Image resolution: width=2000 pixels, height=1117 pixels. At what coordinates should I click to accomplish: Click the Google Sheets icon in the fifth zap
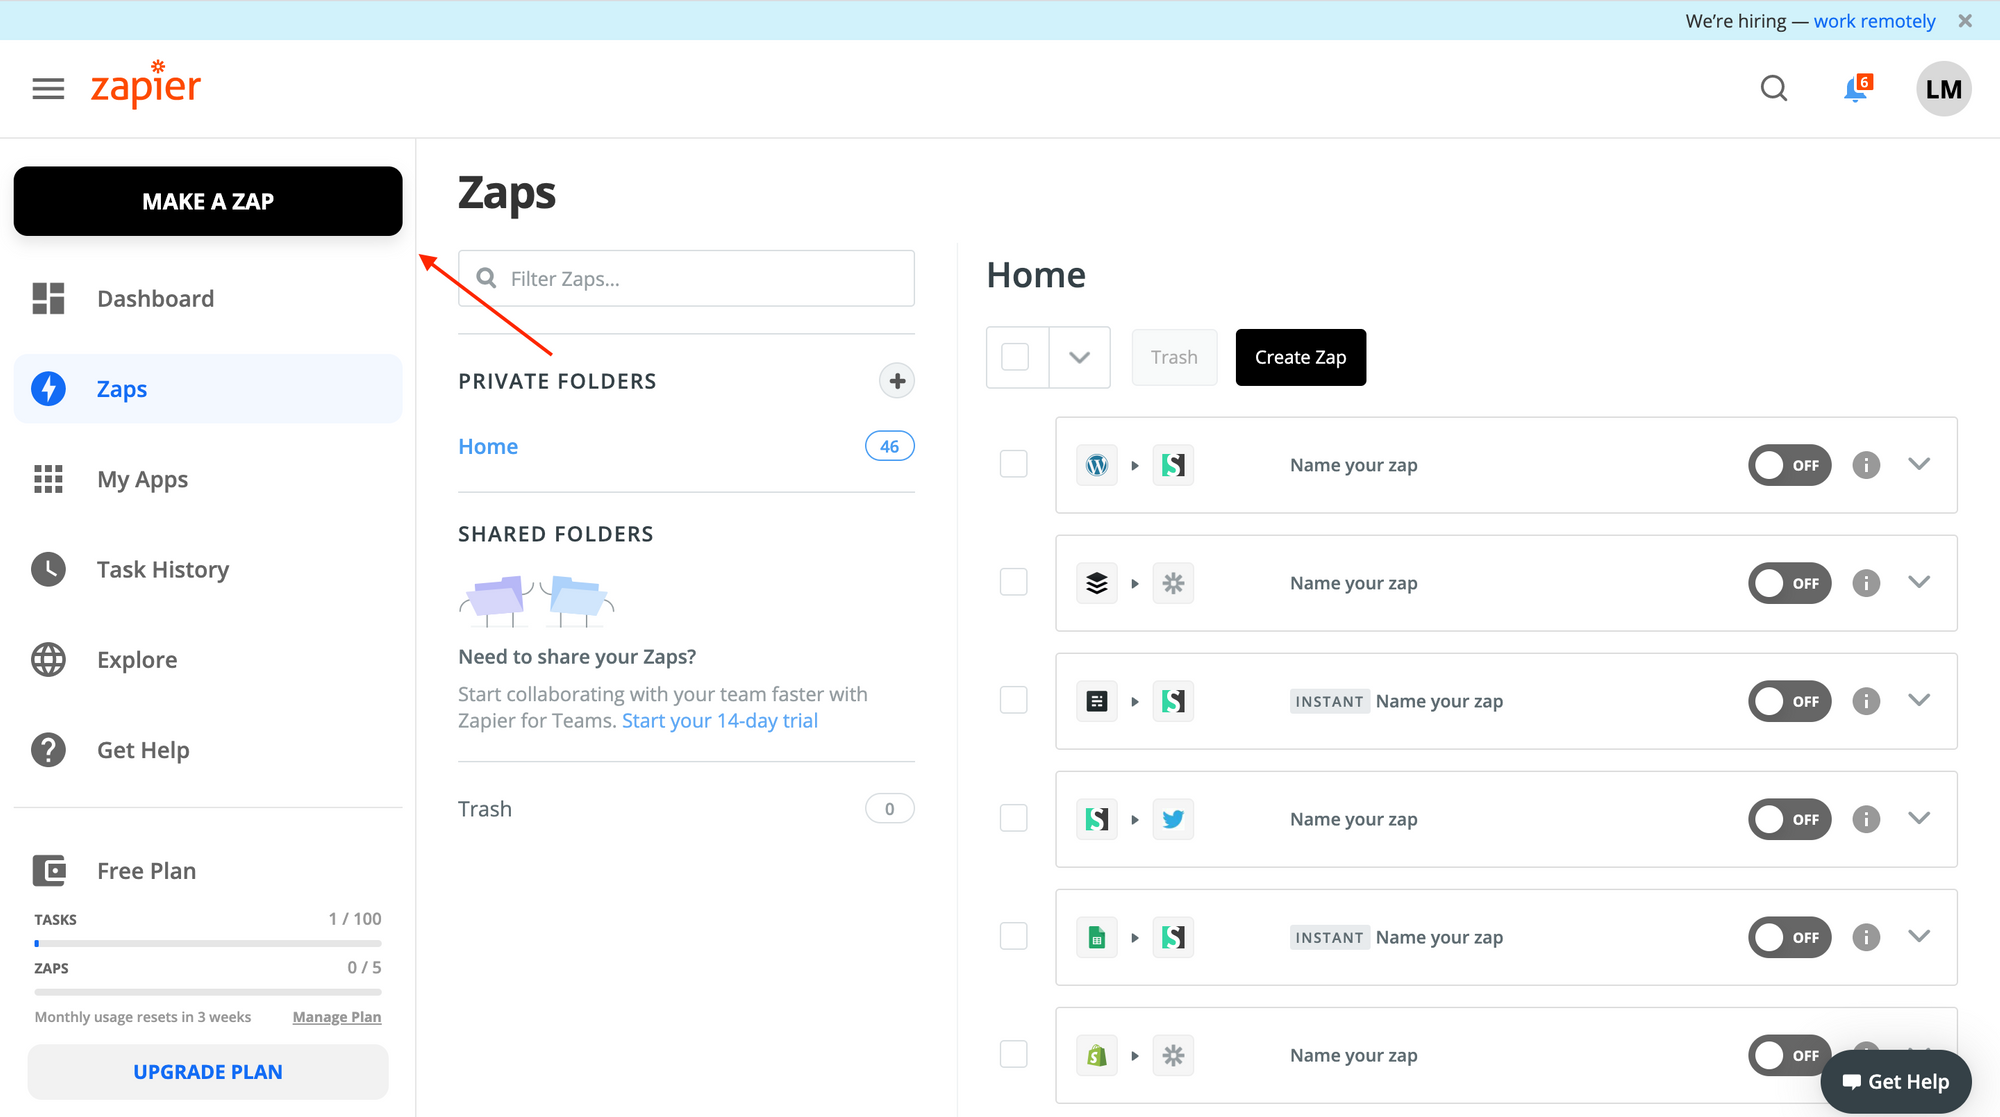pos(1096,937)
